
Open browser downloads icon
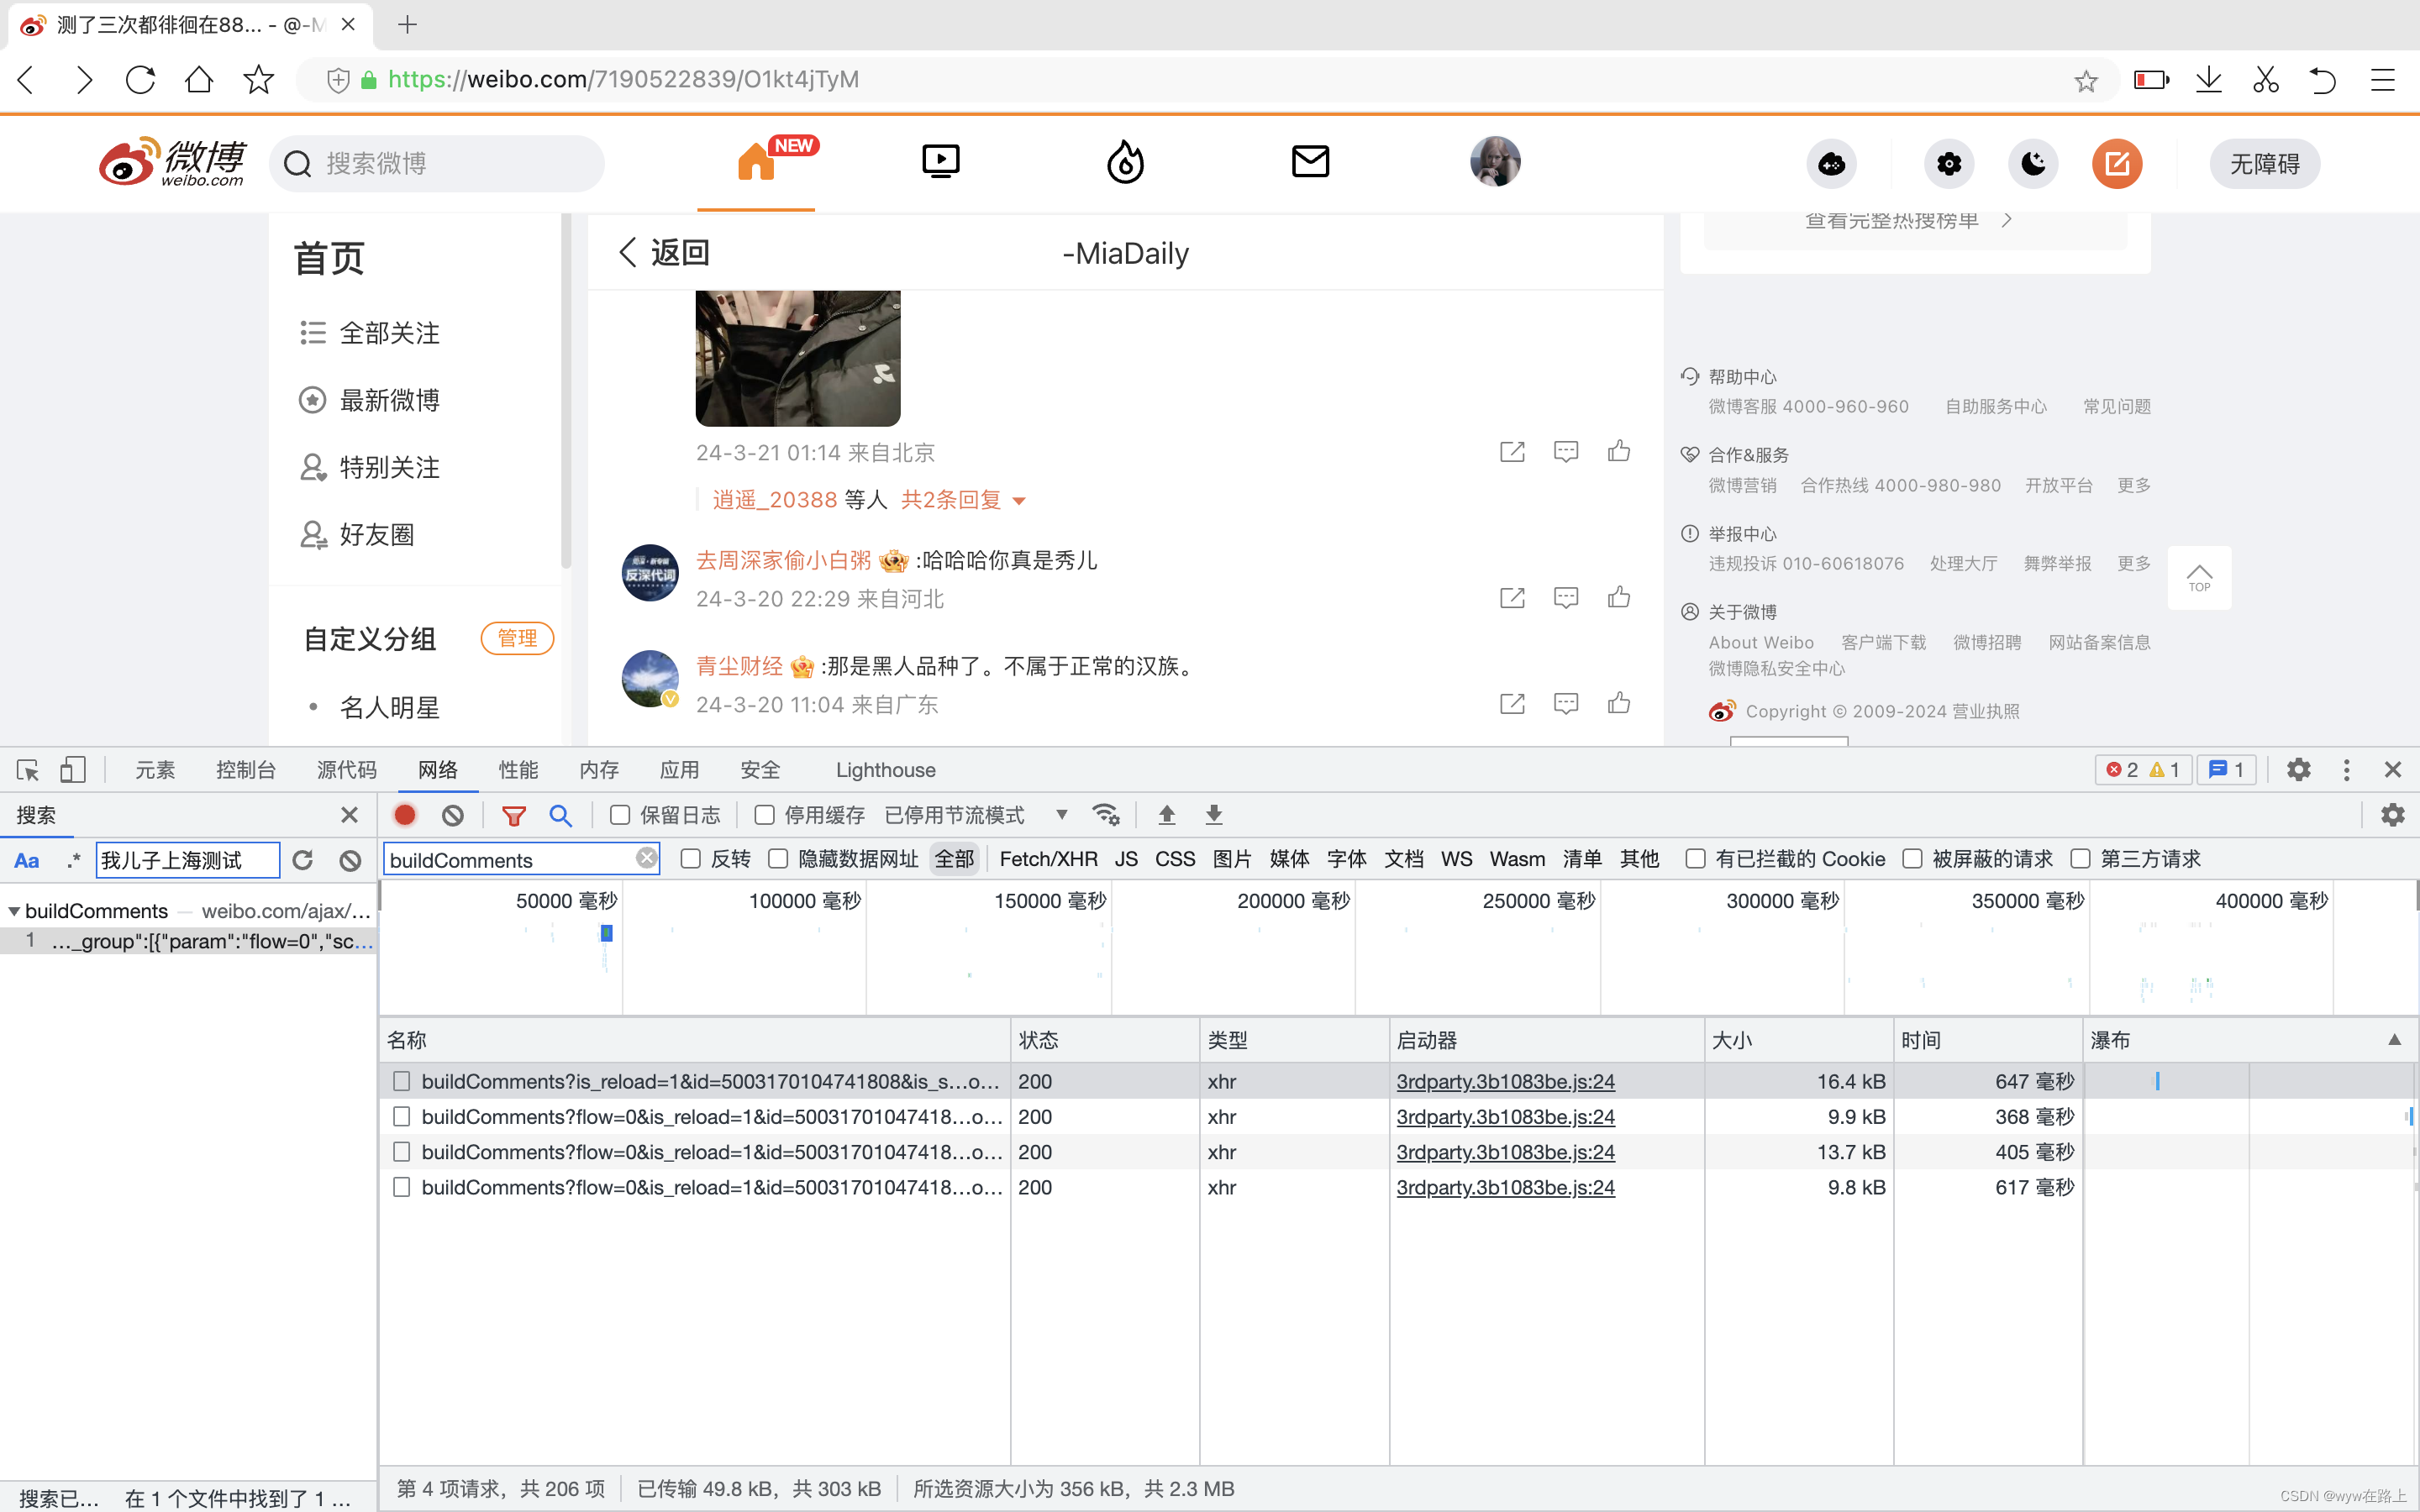[2209, 80]
